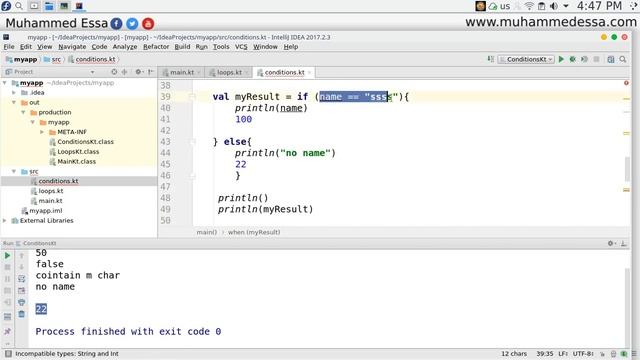This screenshot has width=640, height=360.
Task: Expand the META-INF folder
Action: 42,132
